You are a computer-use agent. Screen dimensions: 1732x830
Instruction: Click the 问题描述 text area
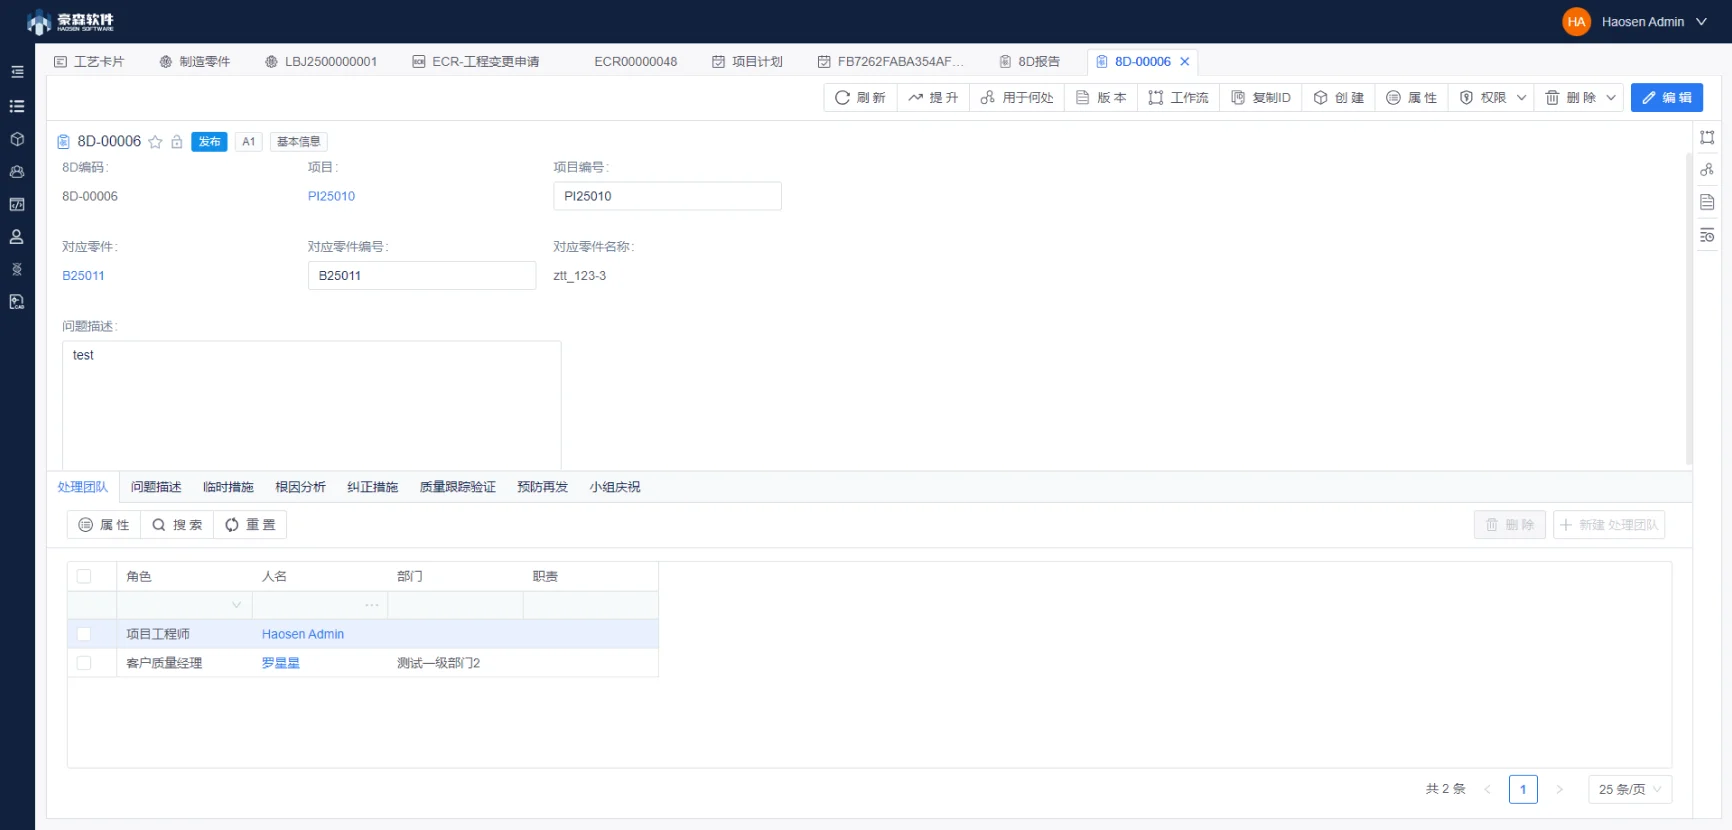pos(312,405)
